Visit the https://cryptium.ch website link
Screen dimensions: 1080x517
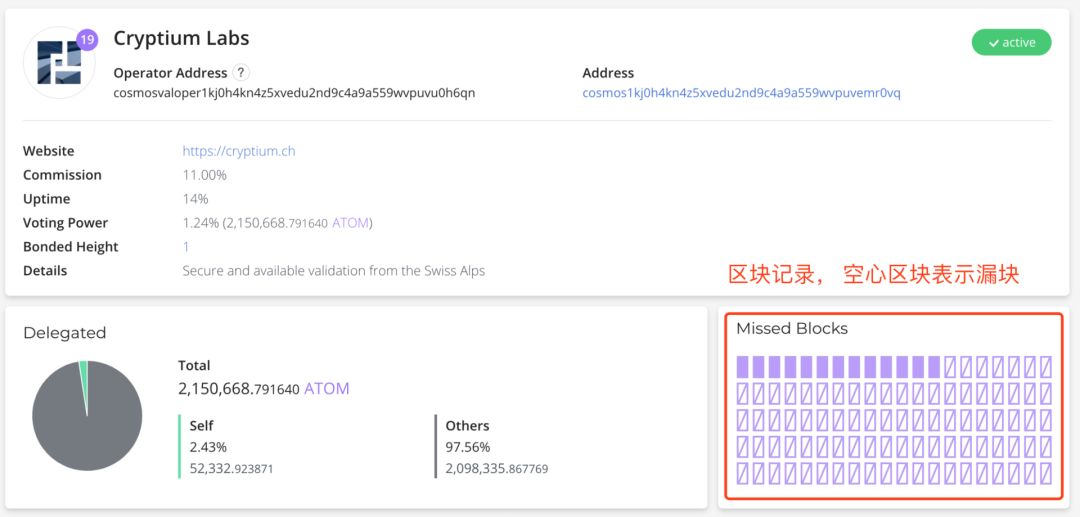click(238, 151)
